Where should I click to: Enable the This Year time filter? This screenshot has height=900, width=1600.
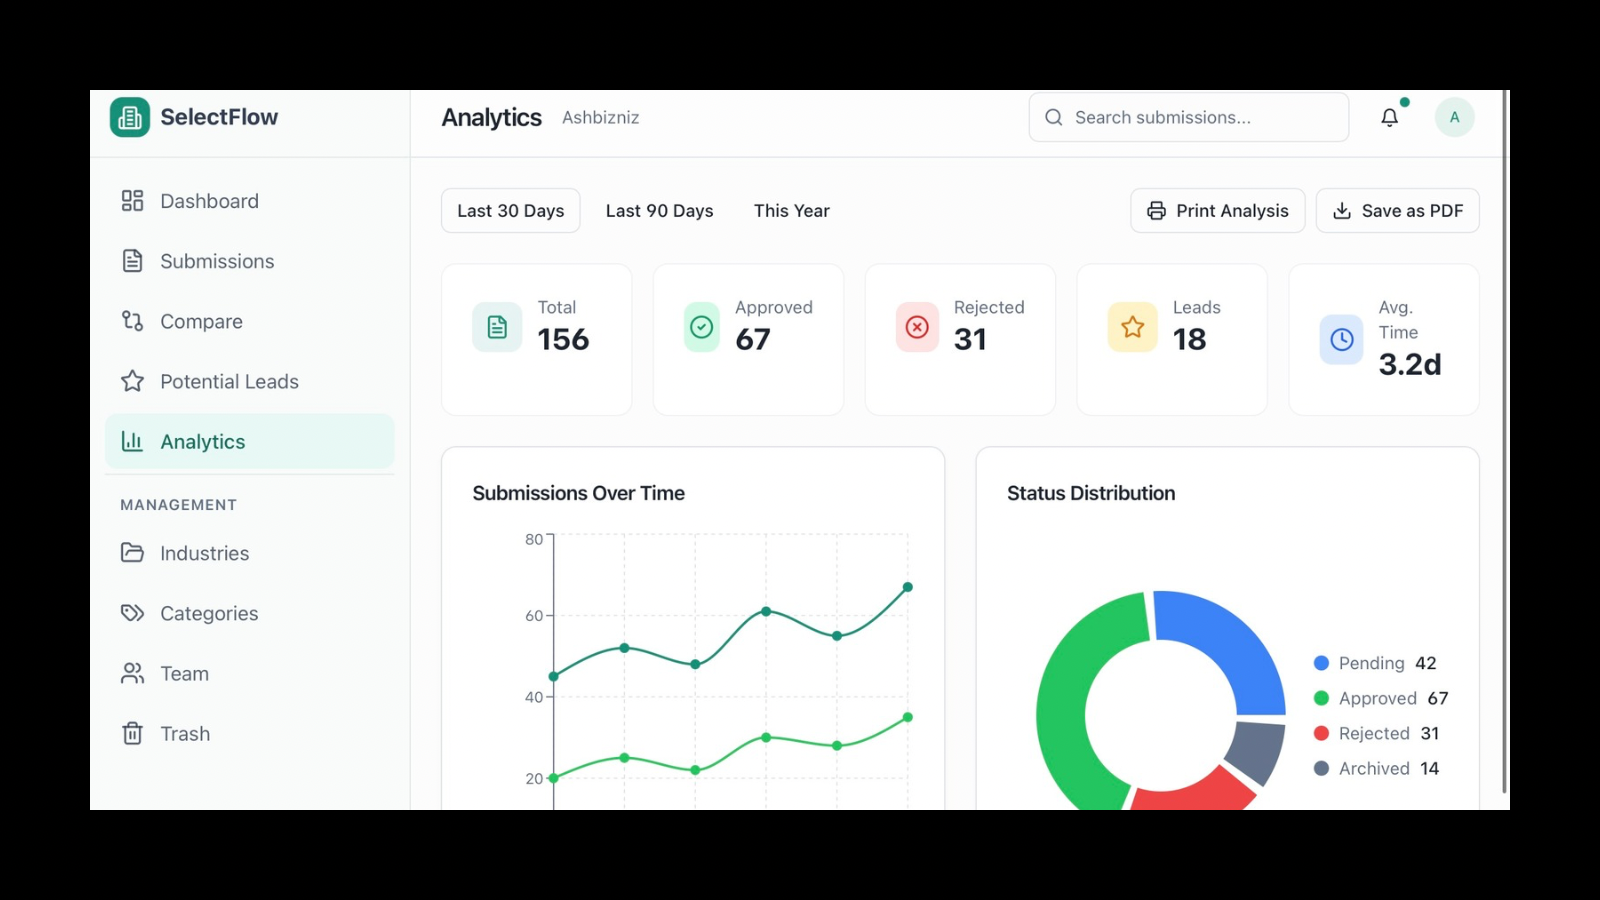pyautogui.click(x=791, y=210)
